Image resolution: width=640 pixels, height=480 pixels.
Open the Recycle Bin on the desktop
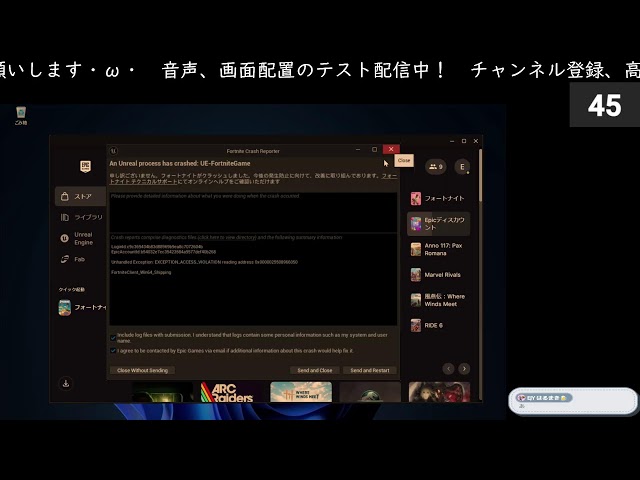pyautogui.click(x=20, y=113)
